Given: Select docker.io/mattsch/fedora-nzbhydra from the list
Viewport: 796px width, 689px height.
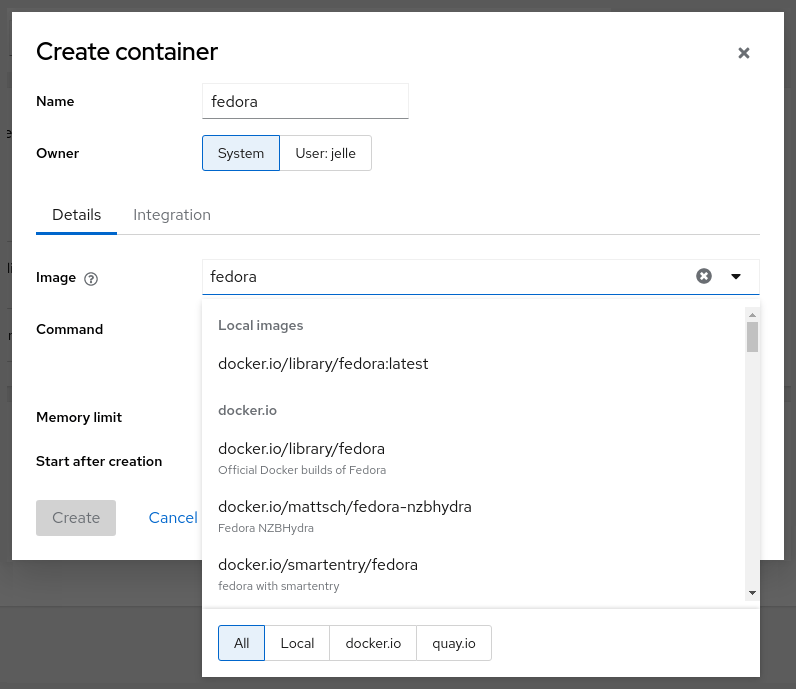Looking at the screenshot, I should (x=344, y=515).
